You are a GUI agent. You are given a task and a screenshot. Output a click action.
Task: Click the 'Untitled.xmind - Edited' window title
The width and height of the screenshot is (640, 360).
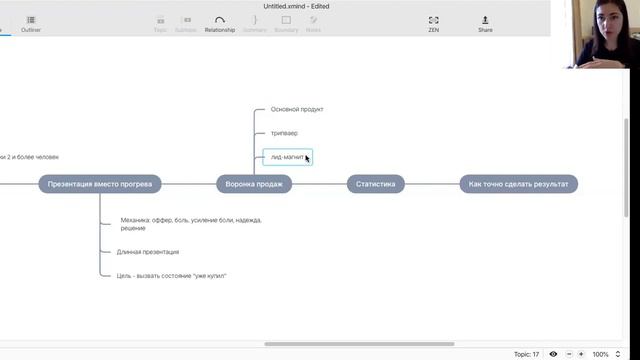[296, 6]
